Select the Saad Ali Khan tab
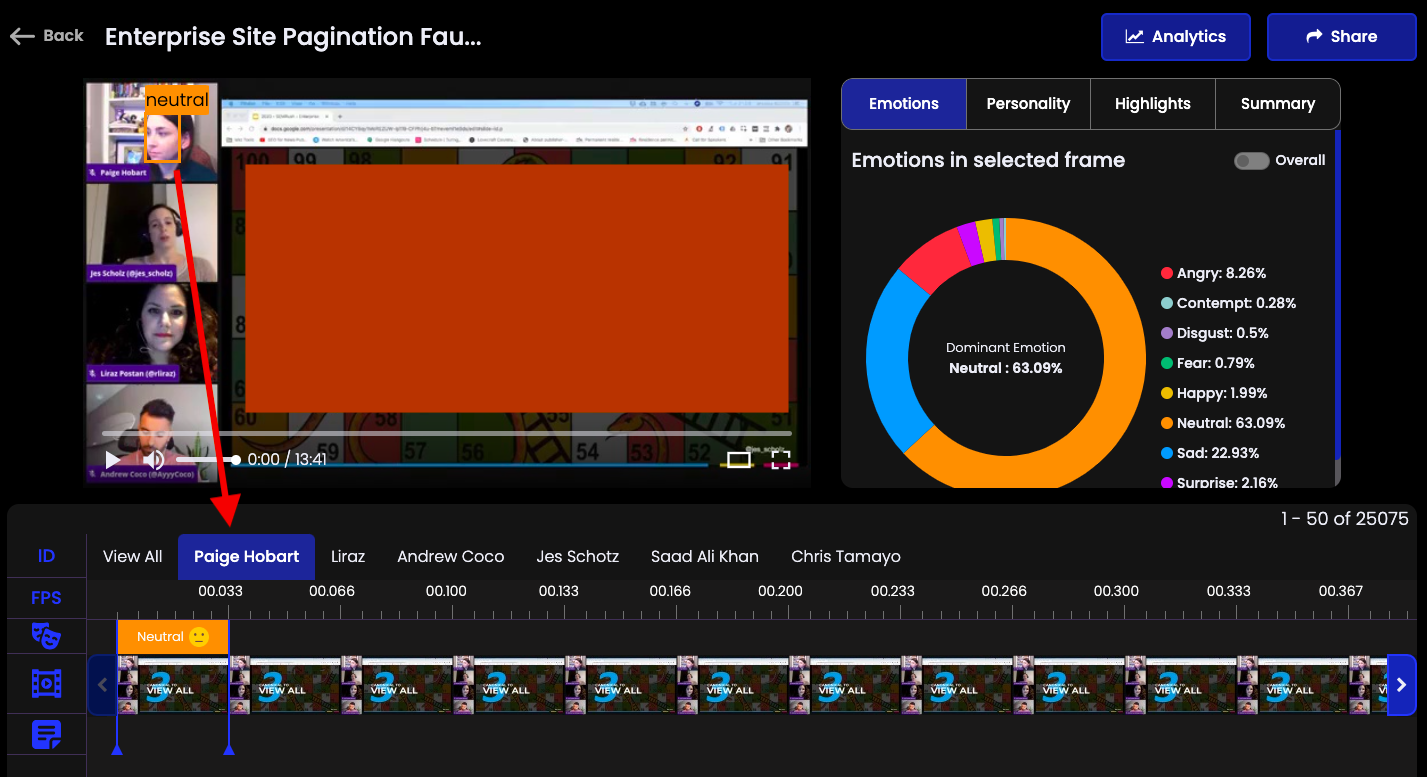This screenshot has height=777, width=1427. 705,557
